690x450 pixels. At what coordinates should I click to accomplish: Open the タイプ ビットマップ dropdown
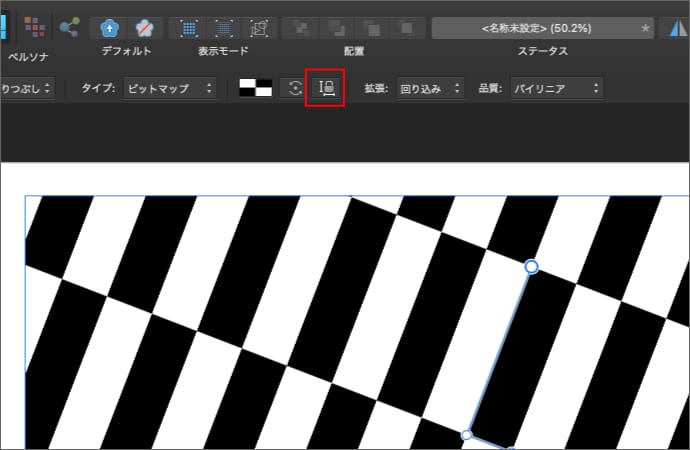170,88
